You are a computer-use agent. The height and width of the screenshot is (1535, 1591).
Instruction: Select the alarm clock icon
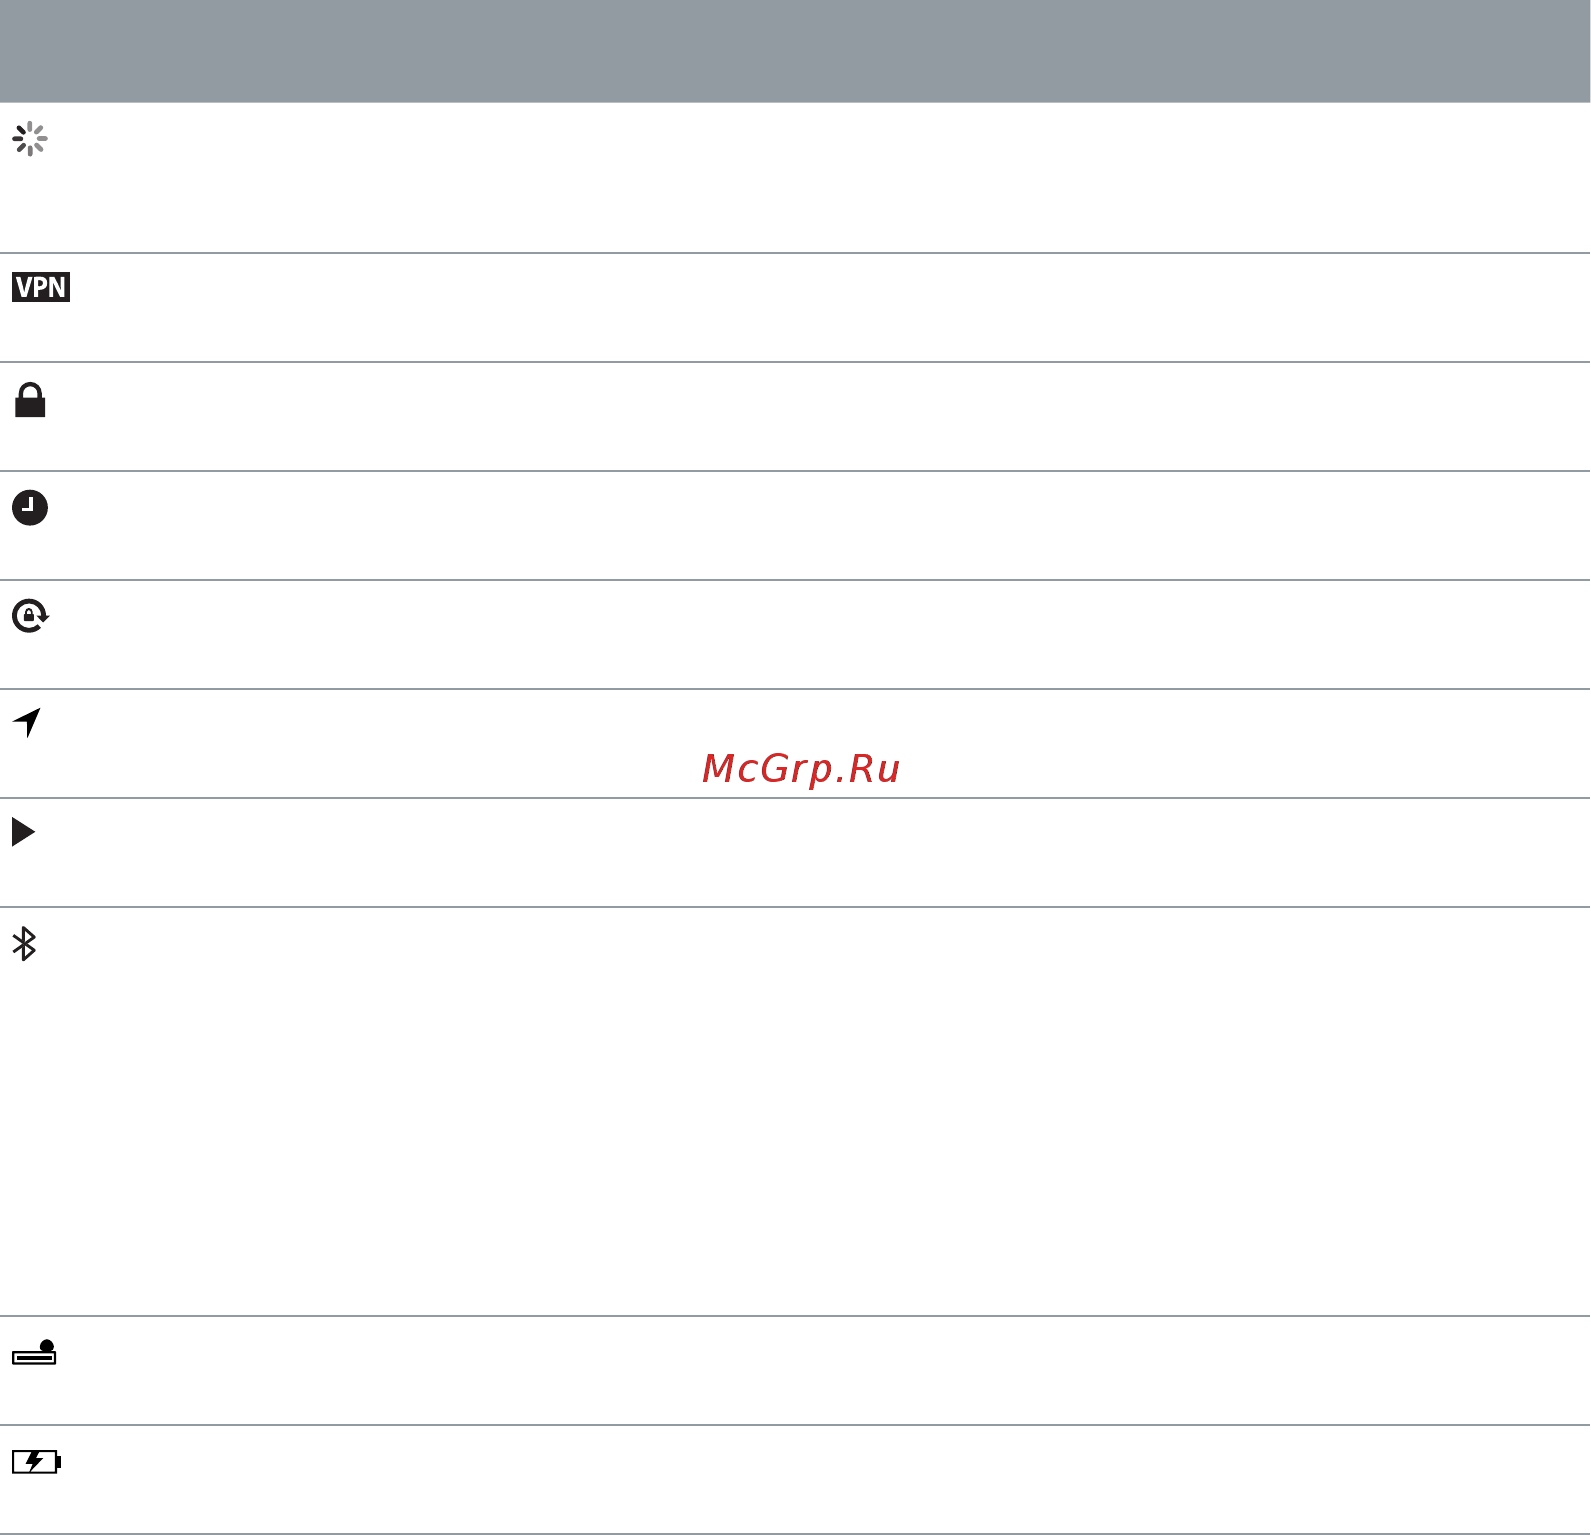coord(30,507)
